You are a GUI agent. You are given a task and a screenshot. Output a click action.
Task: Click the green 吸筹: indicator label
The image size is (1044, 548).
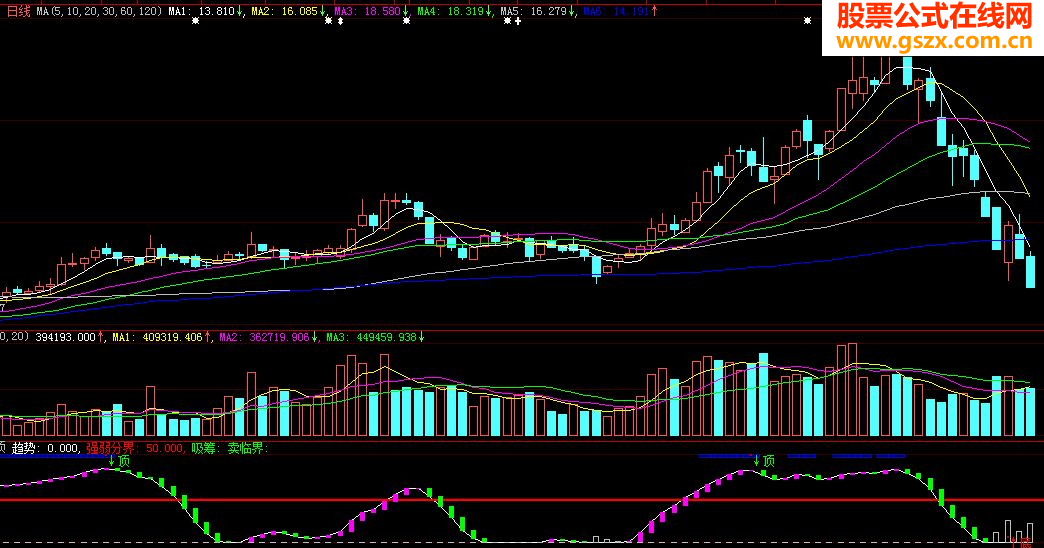tap(204, 449)
